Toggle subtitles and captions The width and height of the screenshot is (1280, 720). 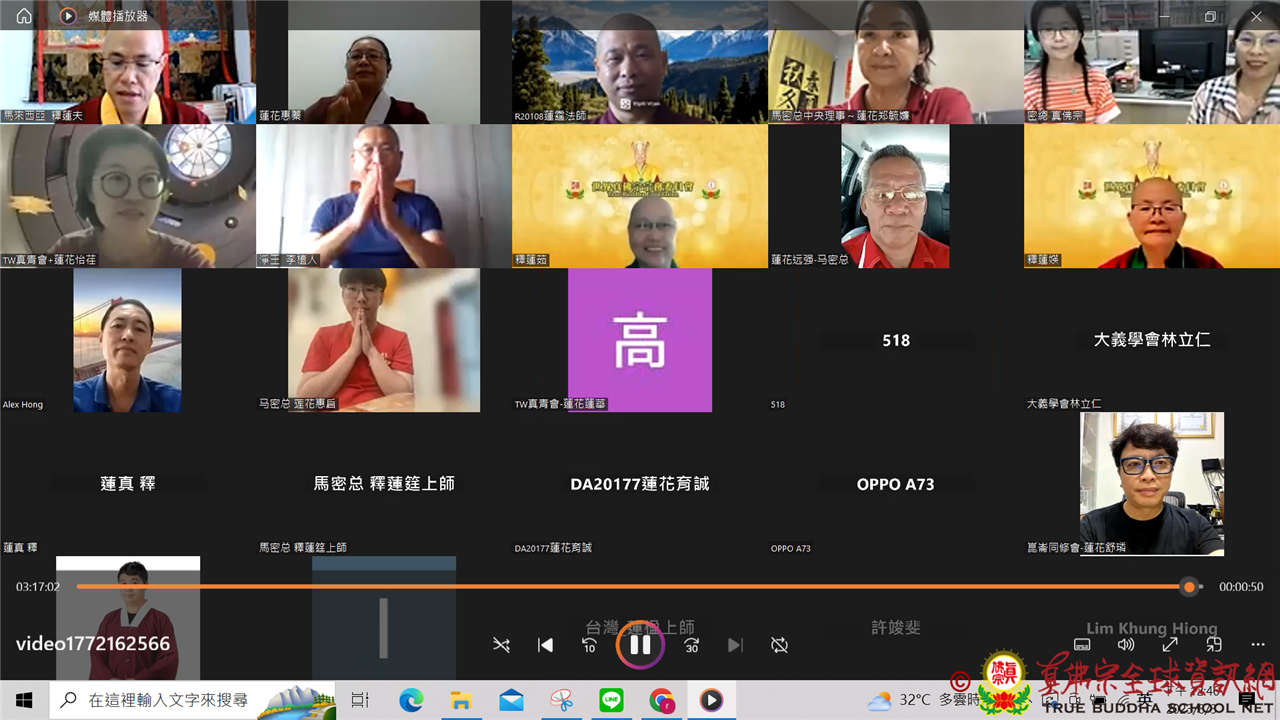coord(1081,645)
